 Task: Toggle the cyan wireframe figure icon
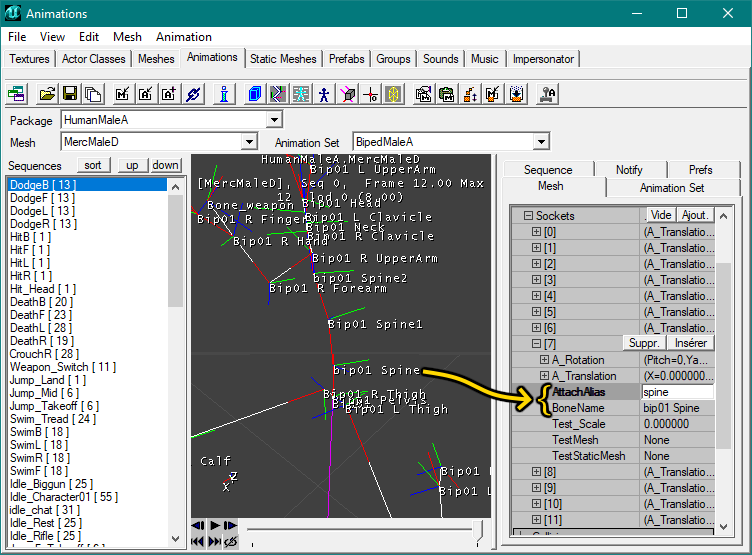click(301, 94)
